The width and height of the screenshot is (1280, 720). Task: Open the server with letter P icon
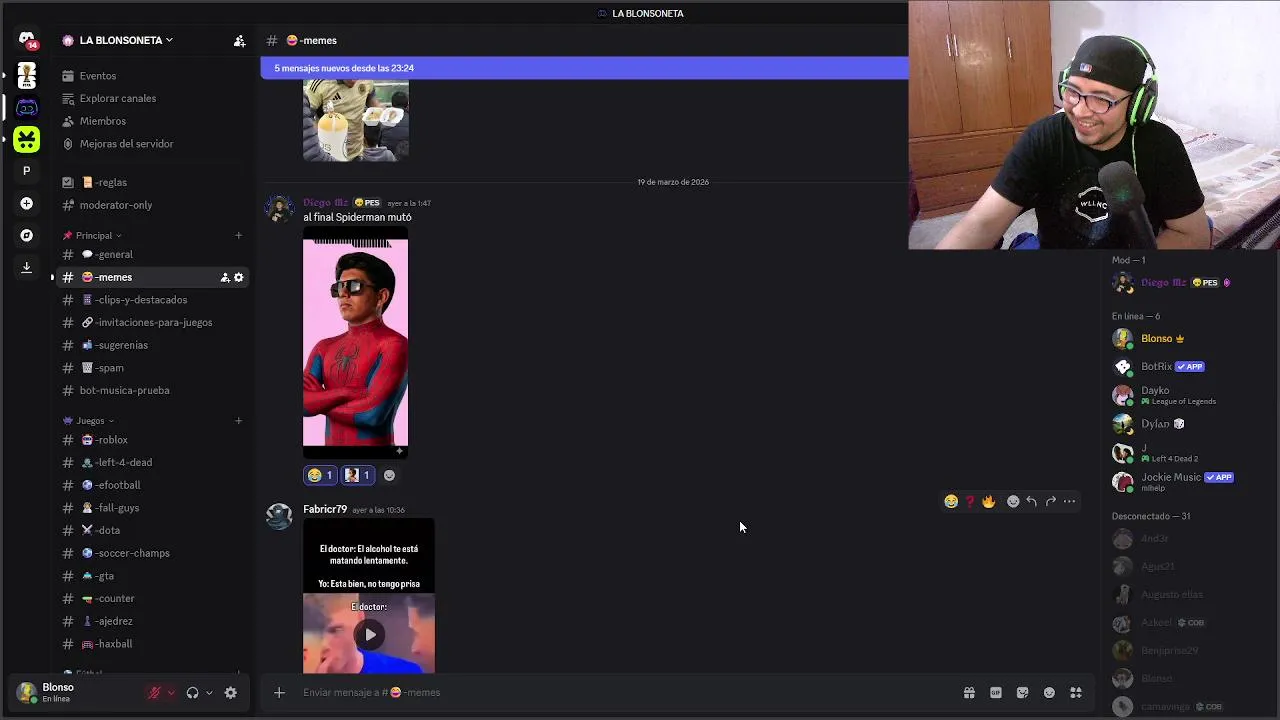pyautogui.click(x=26, y=171)
